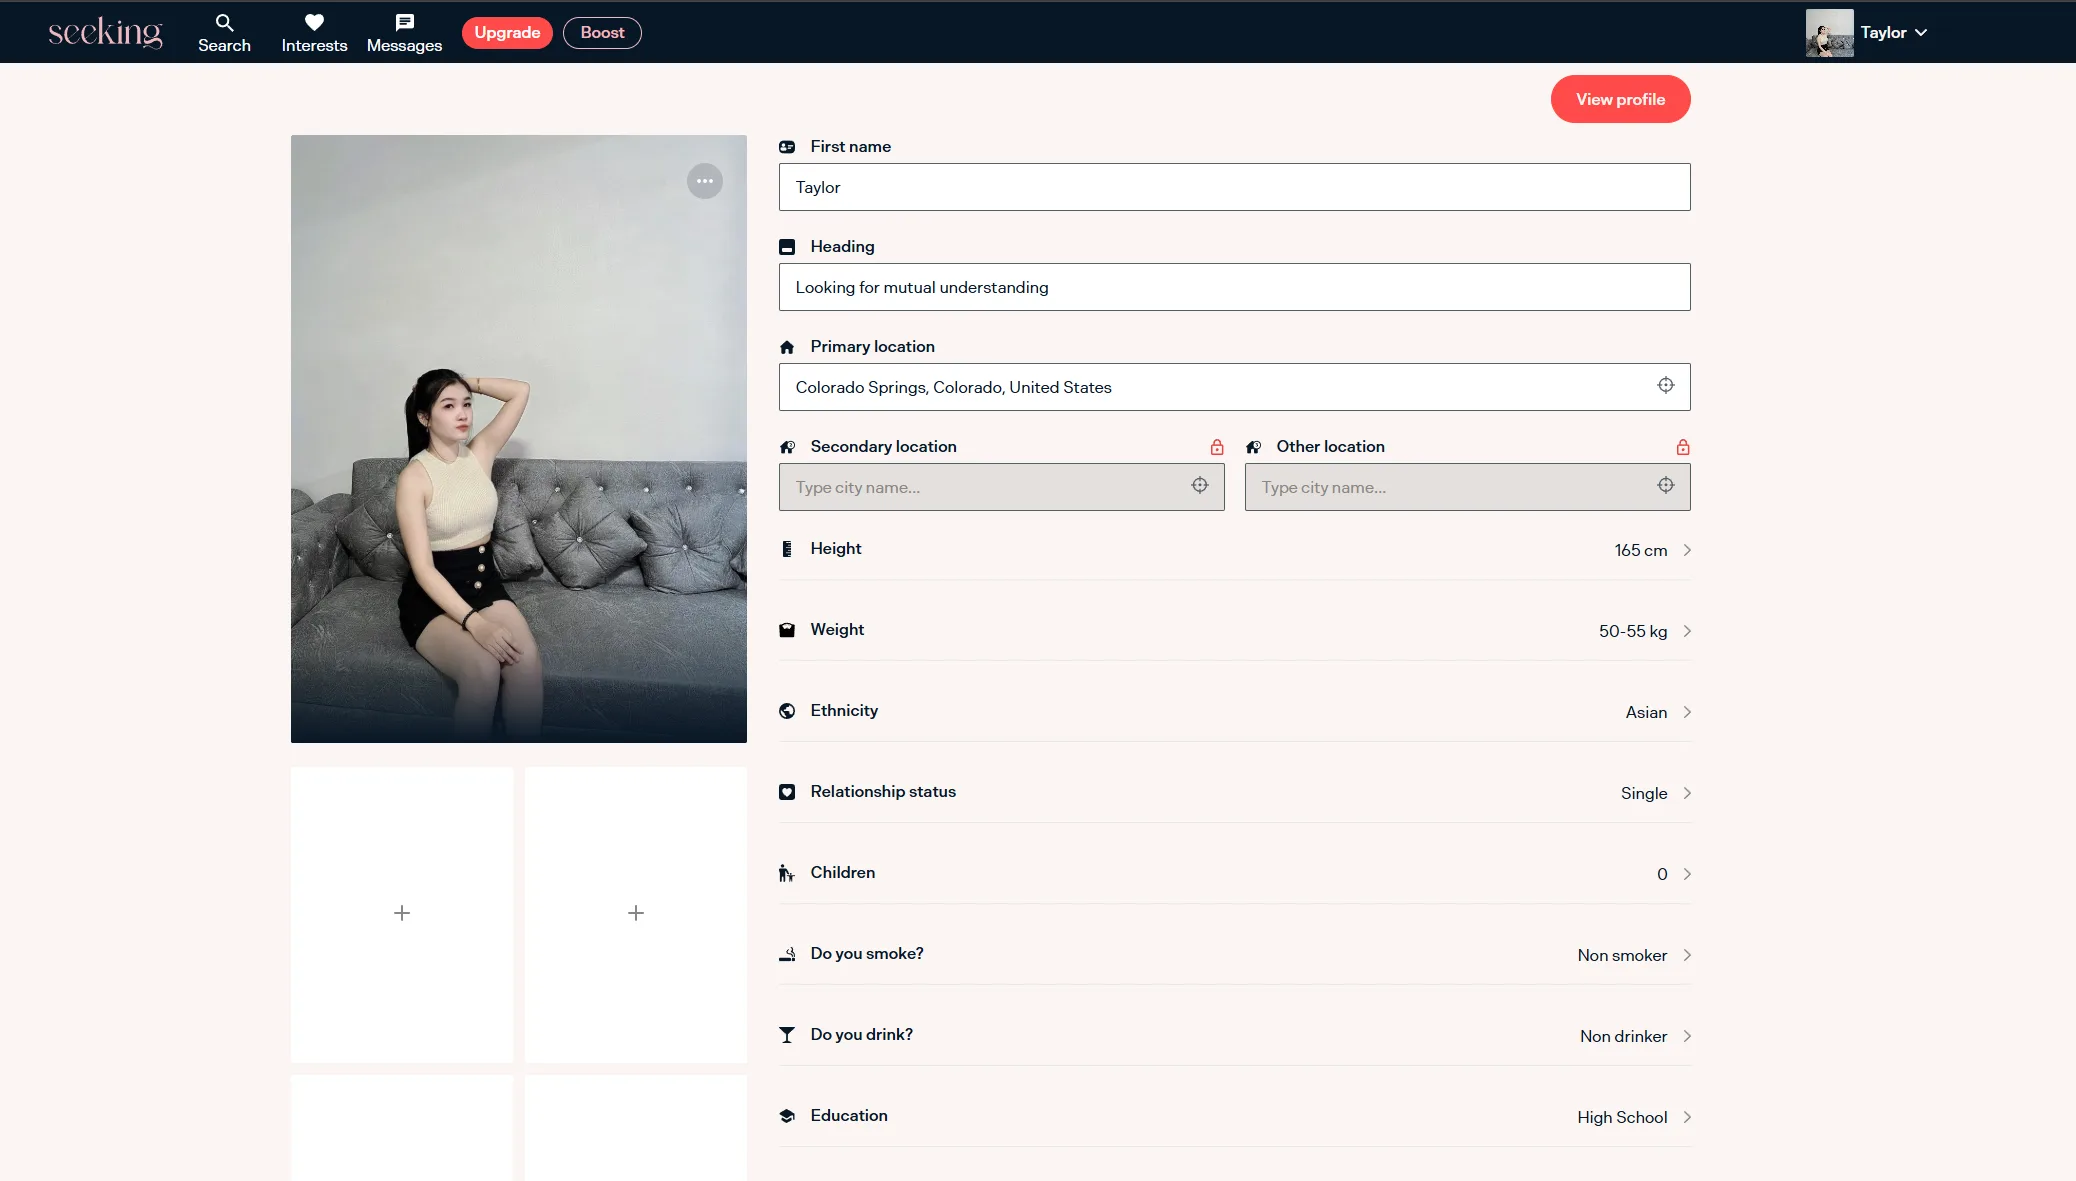Click the Heading text field
Screen dimensions: 2076x1181
(1234, 288)
